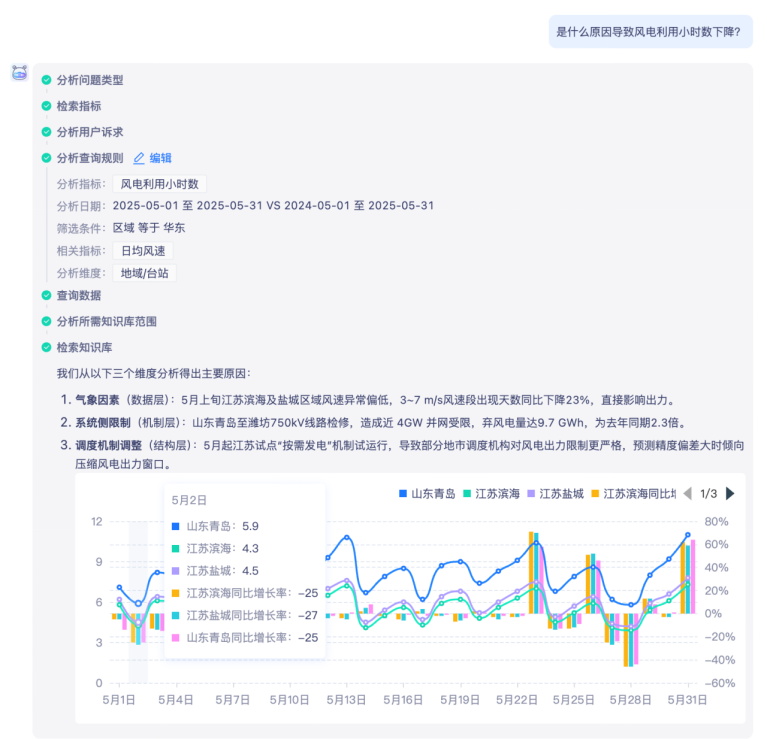This screenshot has height=739, width=767.
Task: Go to previous legend page arrow
Action: 687,493
